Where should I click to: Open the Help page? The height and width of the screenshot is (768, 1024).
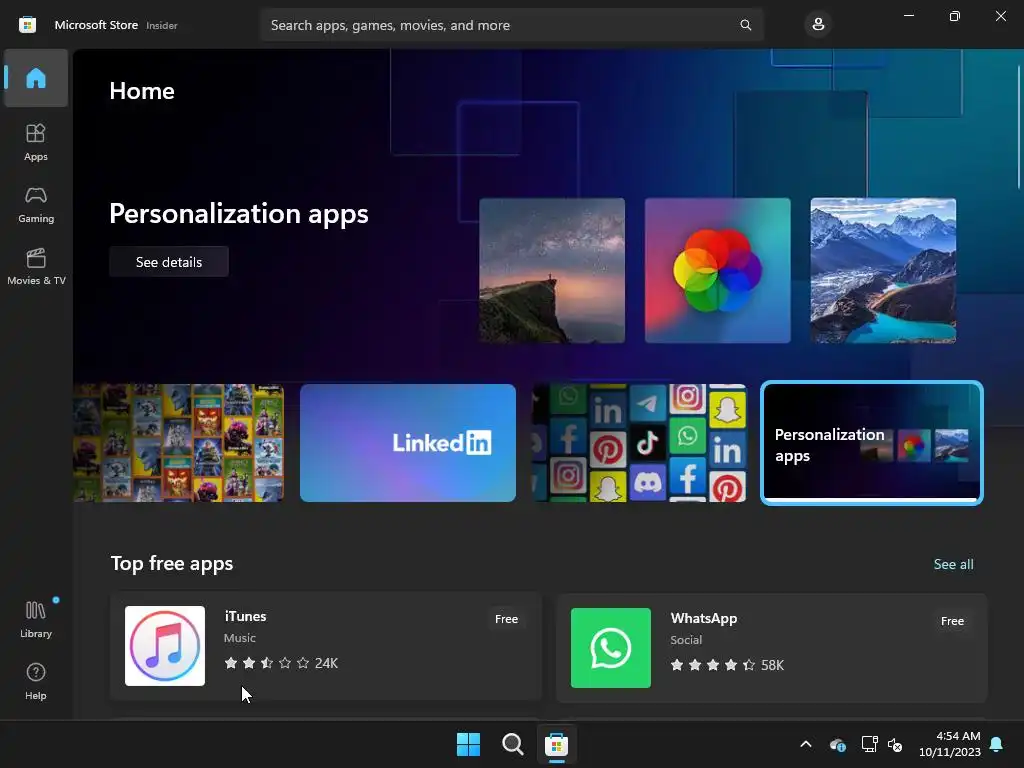point(36,681)
